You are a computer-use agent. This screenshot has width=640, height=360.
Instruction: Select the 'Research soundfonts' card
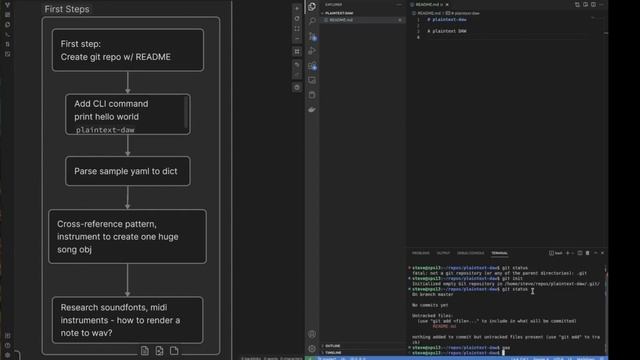(x=128, y=320)
